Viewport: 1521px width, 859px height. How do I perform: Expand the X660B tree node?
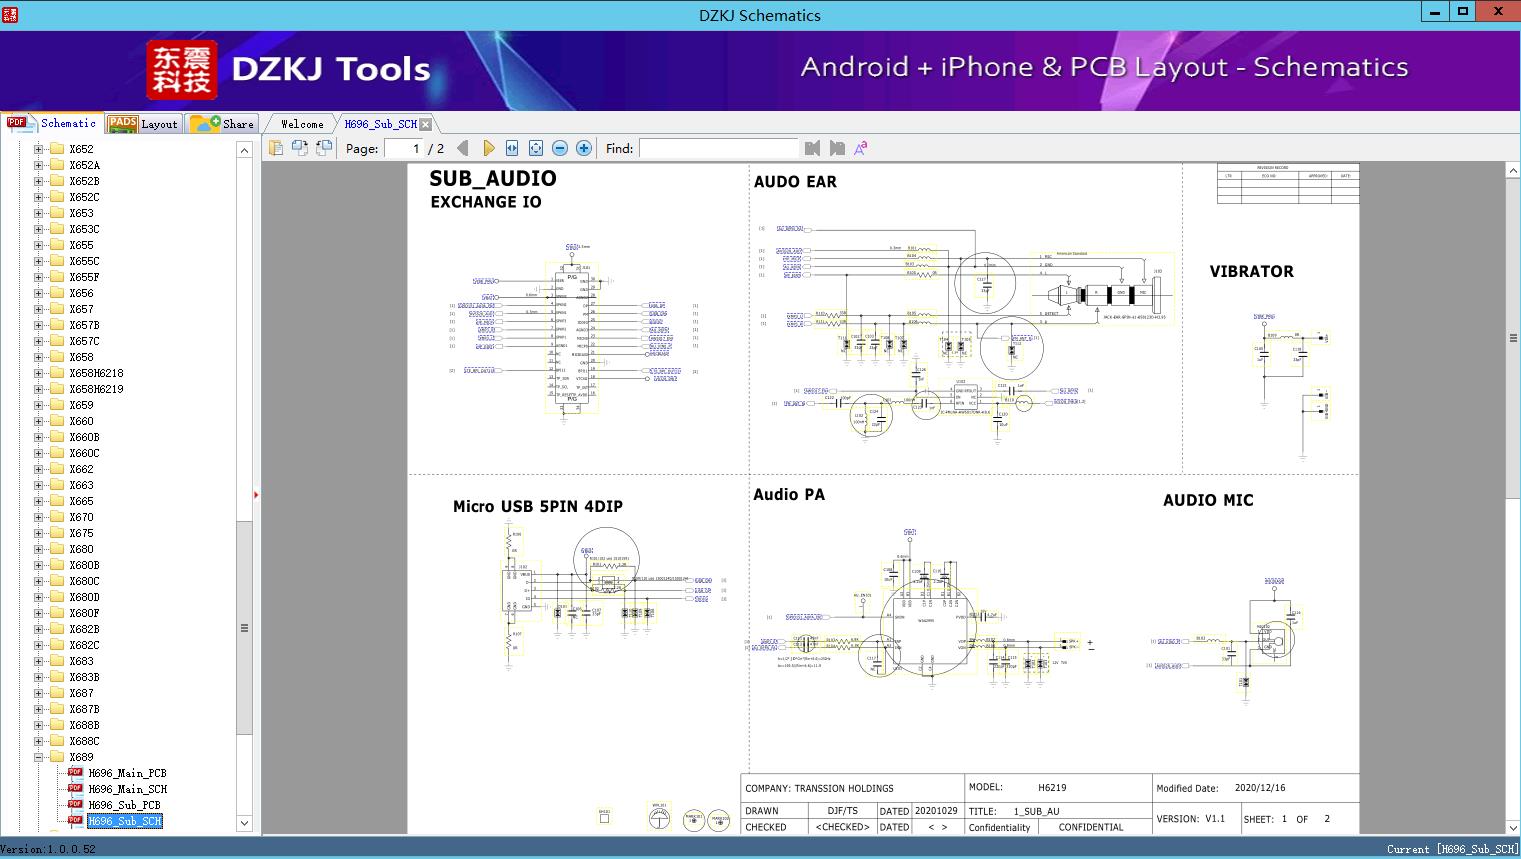(39, 437)
